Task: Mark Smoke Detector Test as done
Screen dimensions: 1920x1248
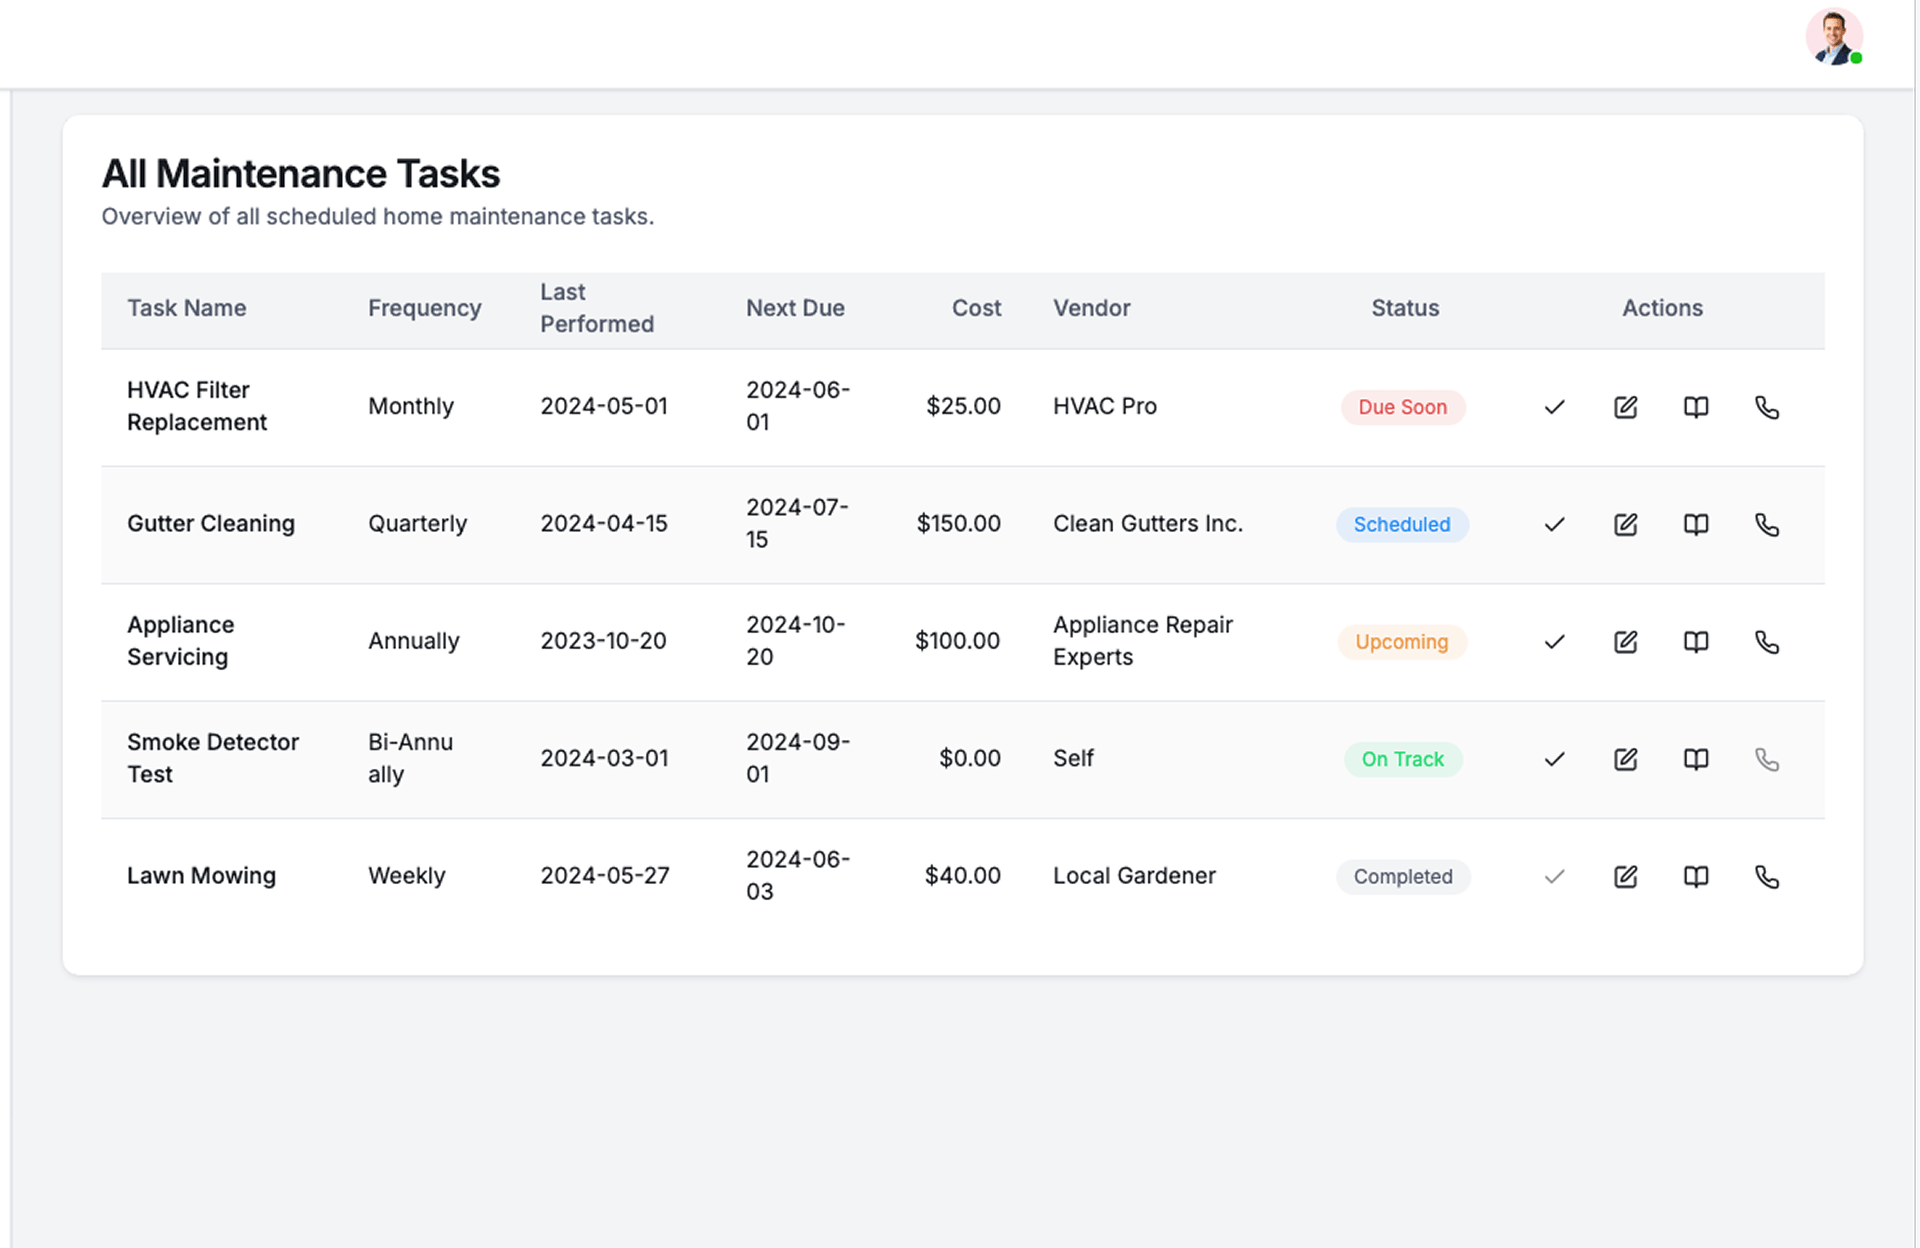Action: pyautogui.click(x=1554, y=759)
